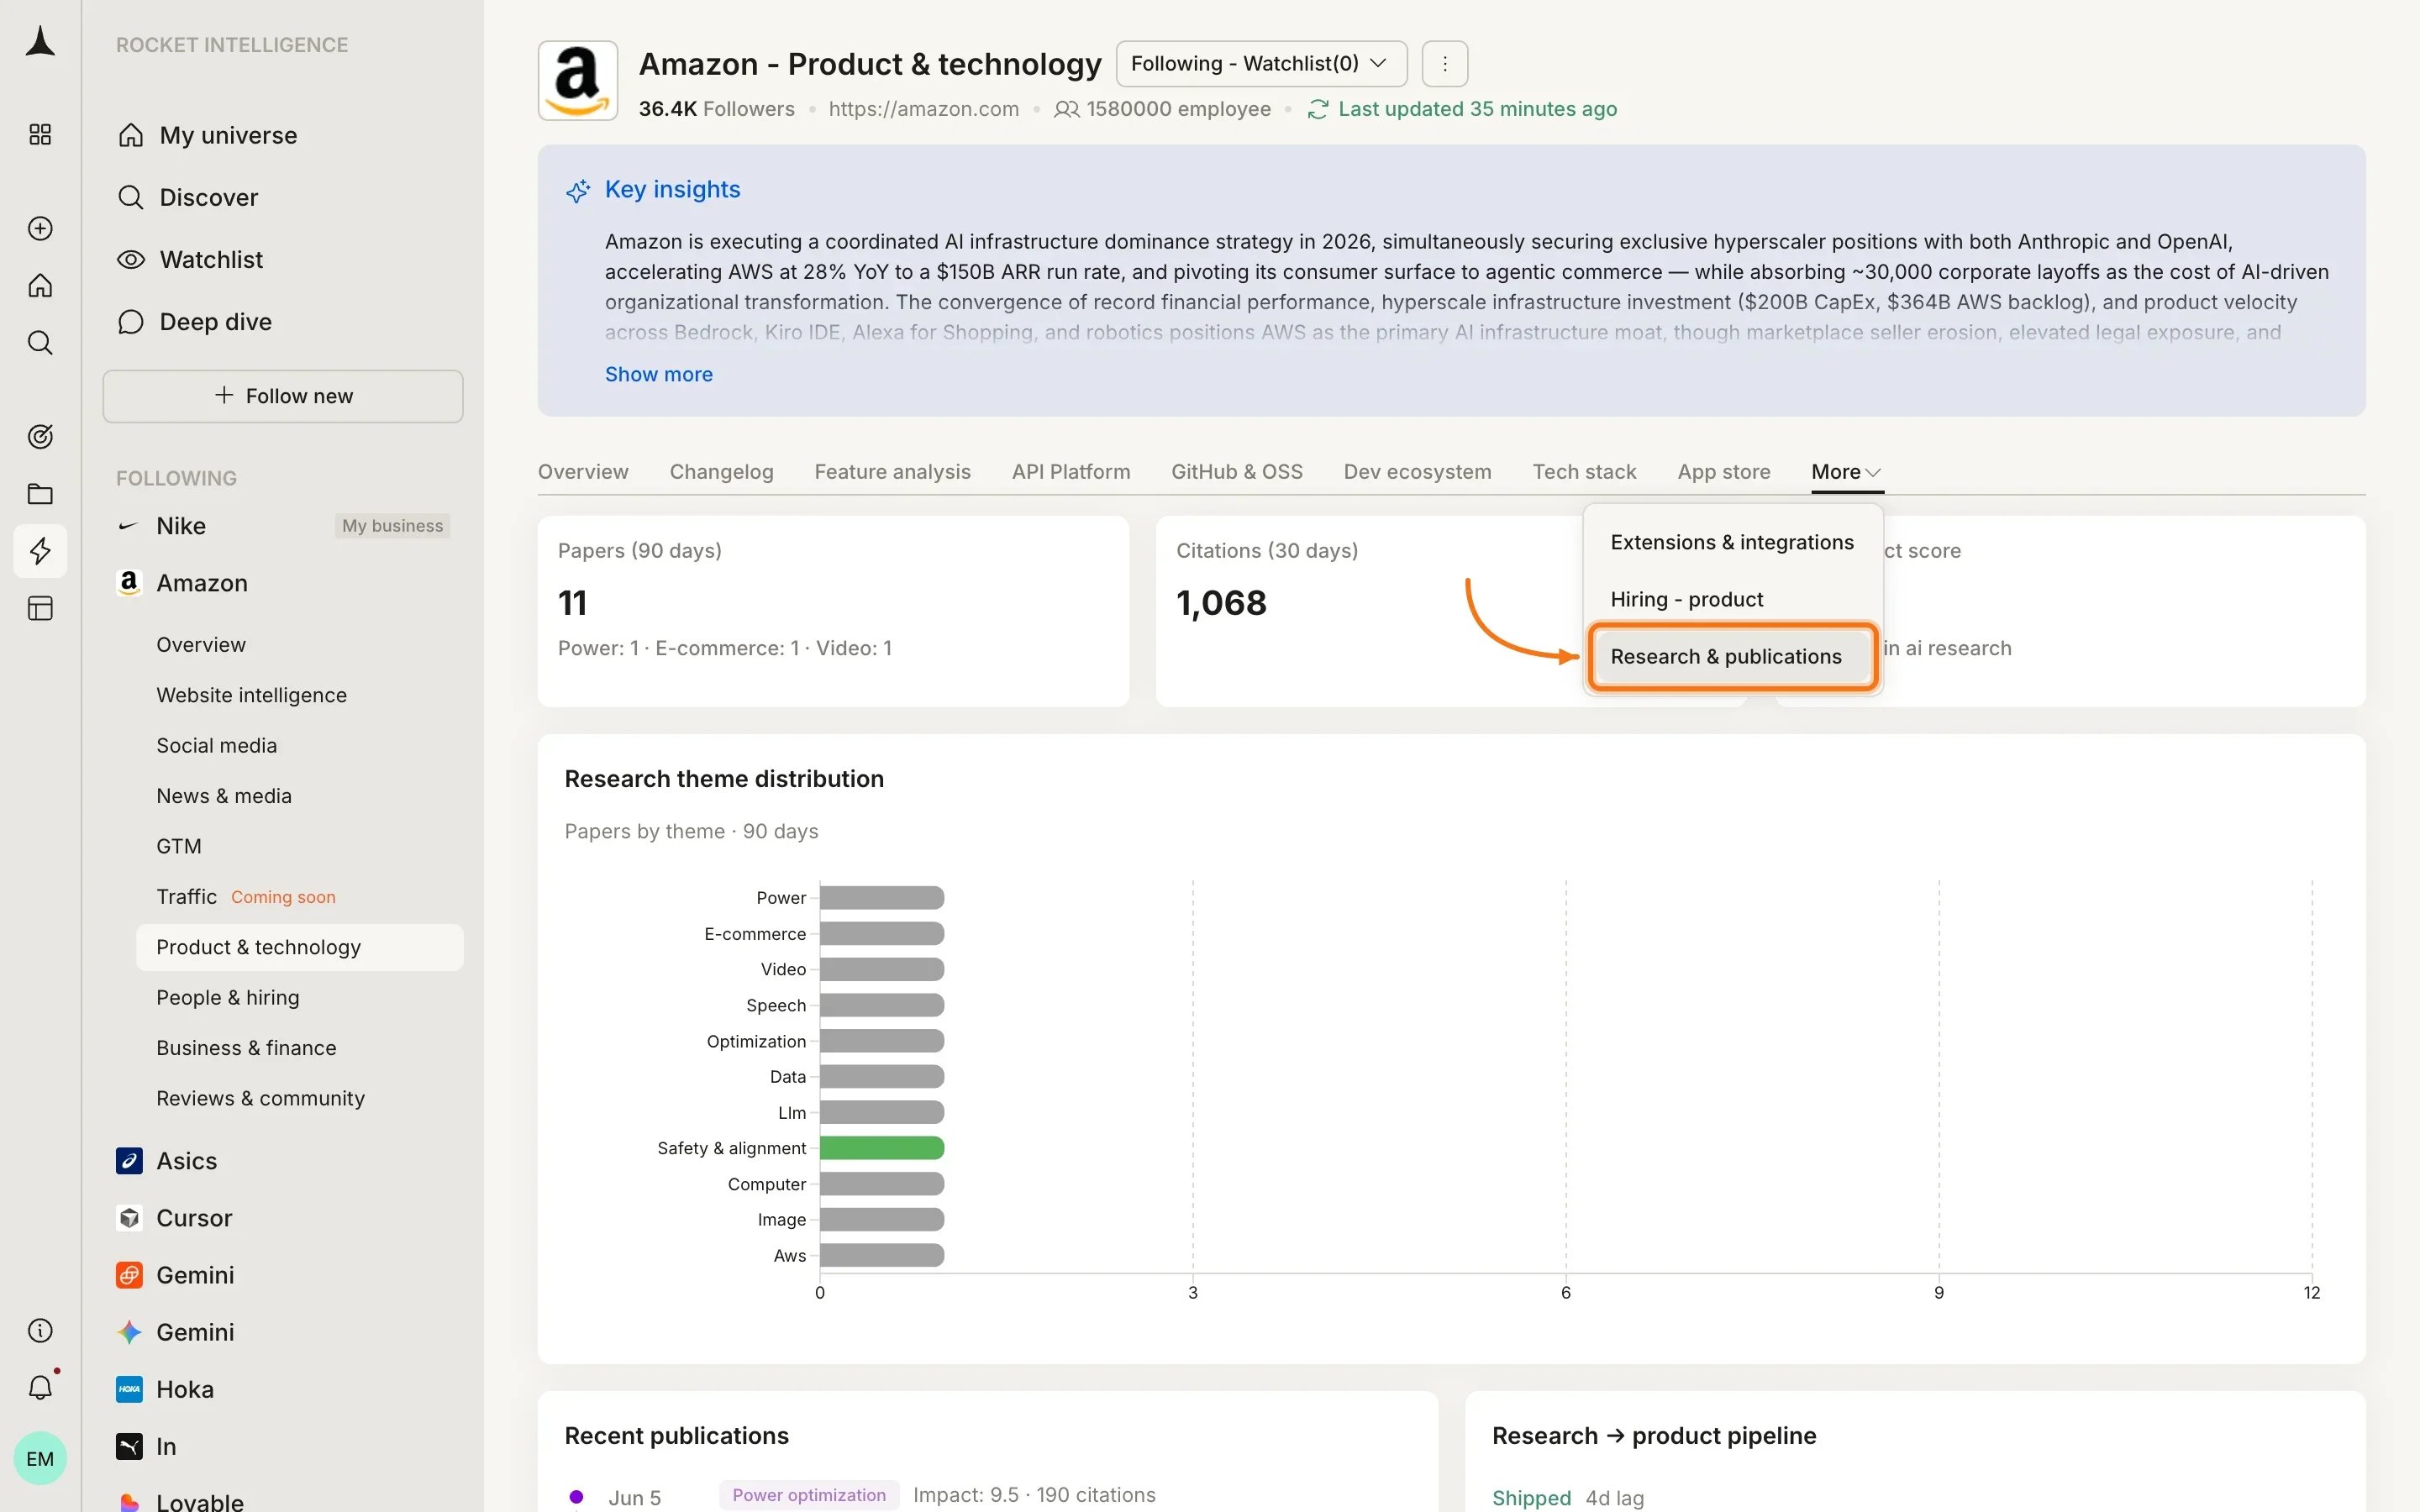Click the Rocket logo icon in the rail

coord(40,42)
